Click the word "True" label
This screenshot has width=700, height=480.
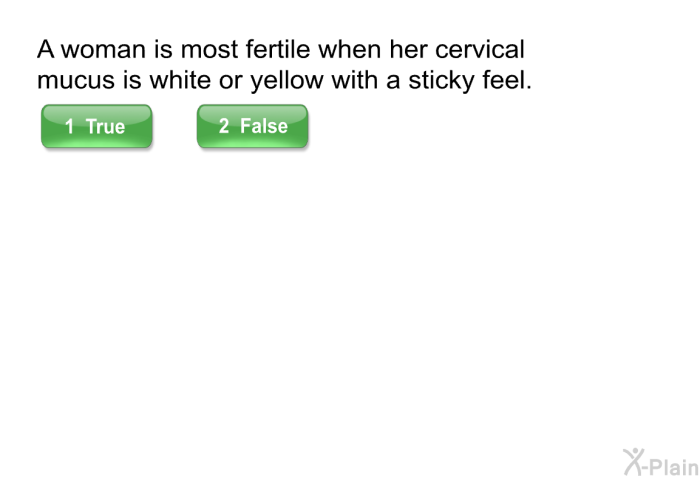point(105,126)
